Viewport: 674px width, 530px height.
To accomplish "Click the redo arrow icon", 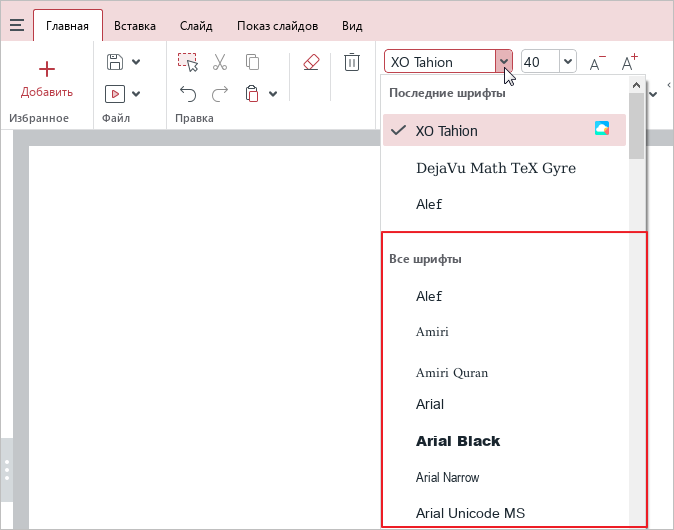I will (x=220, y=94).
